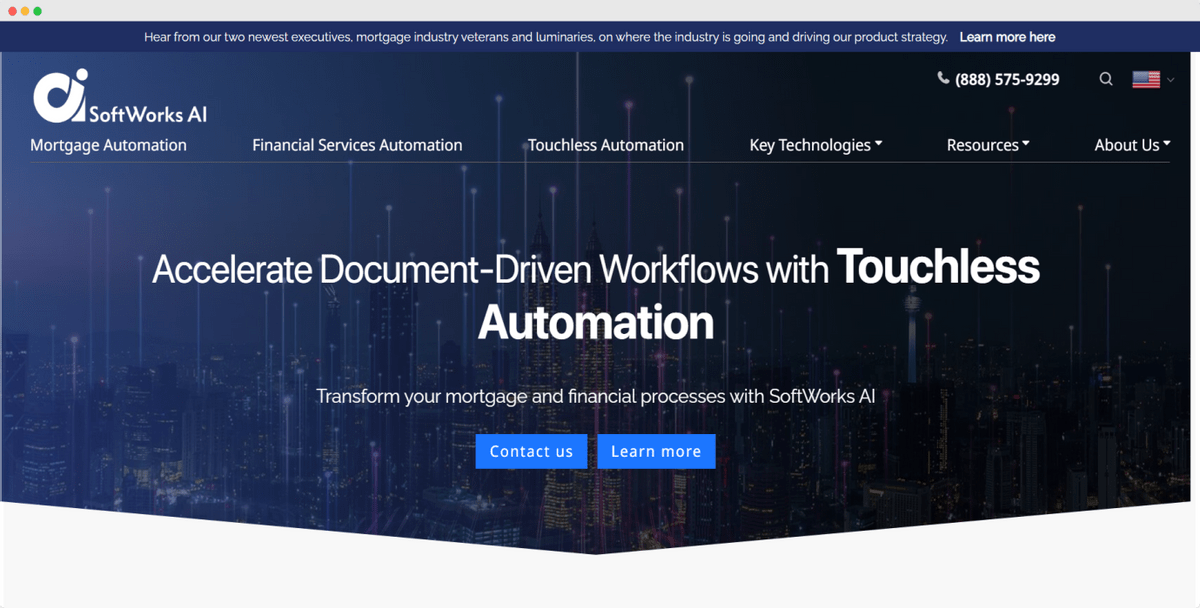Click the Learn more button
This screenshot has height=608, width=1200.
point(656,451)
